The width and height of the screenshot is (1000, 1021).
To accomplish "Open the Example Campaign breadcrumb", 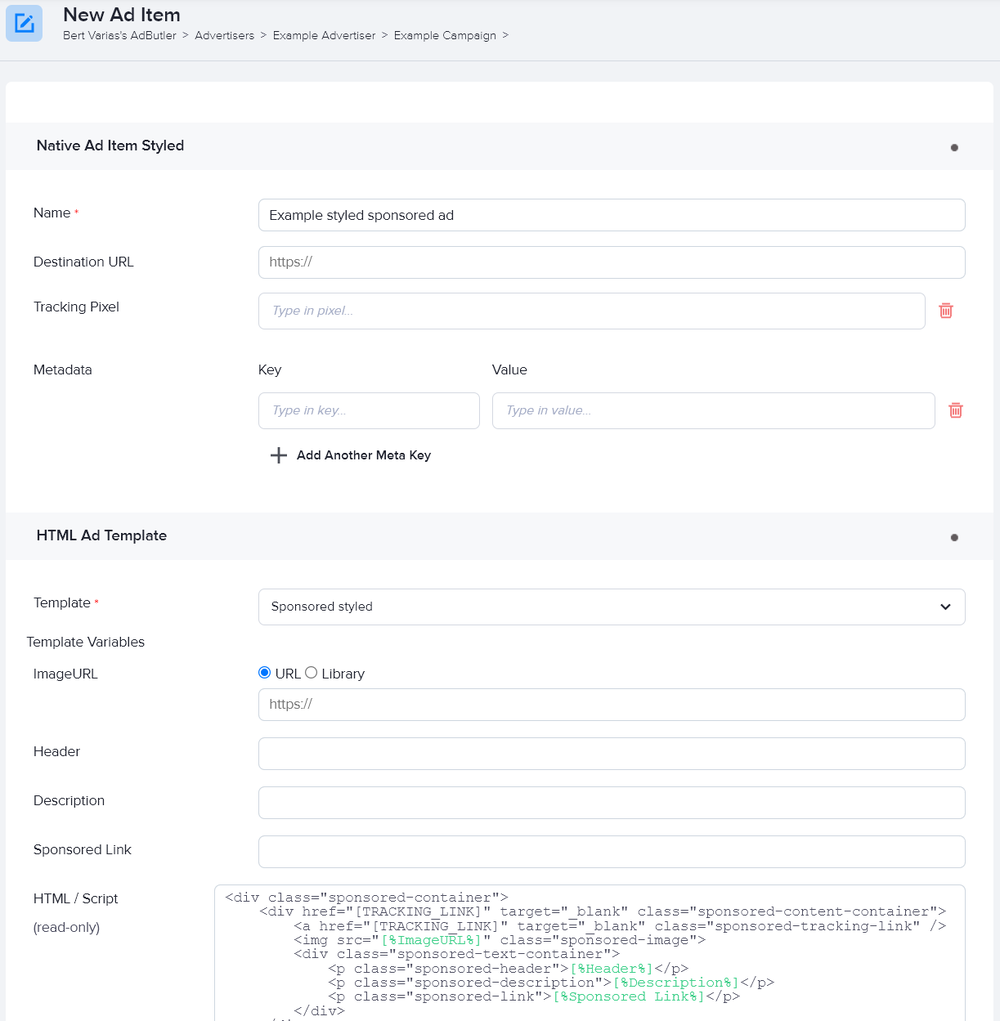I will click(x=445, y=36).
